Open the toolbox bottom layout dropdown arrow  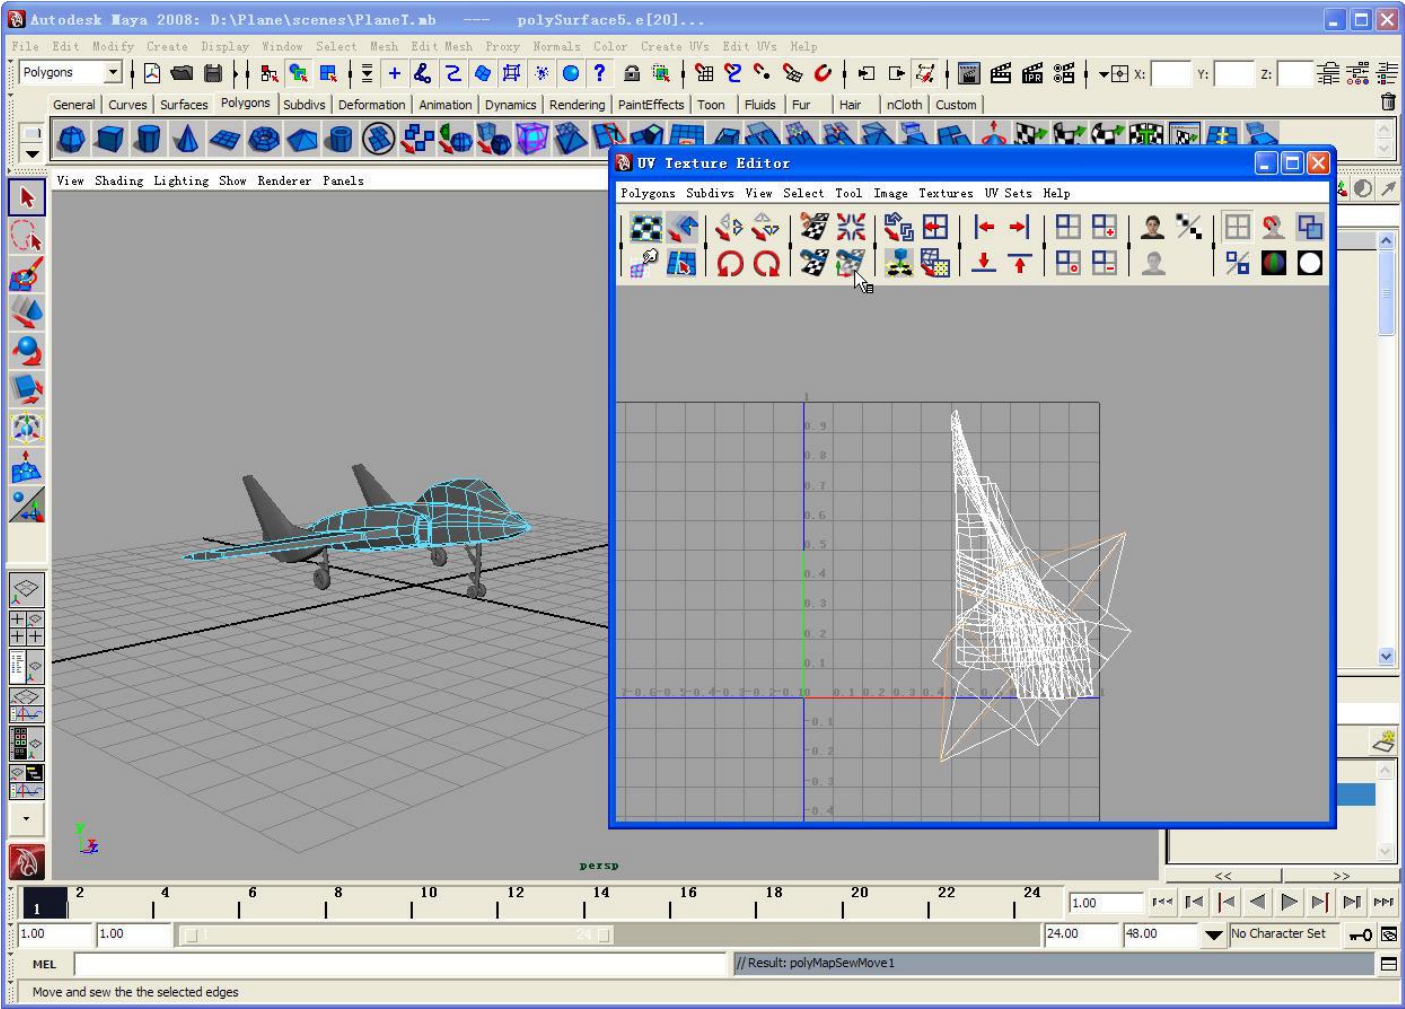point(27,818)
